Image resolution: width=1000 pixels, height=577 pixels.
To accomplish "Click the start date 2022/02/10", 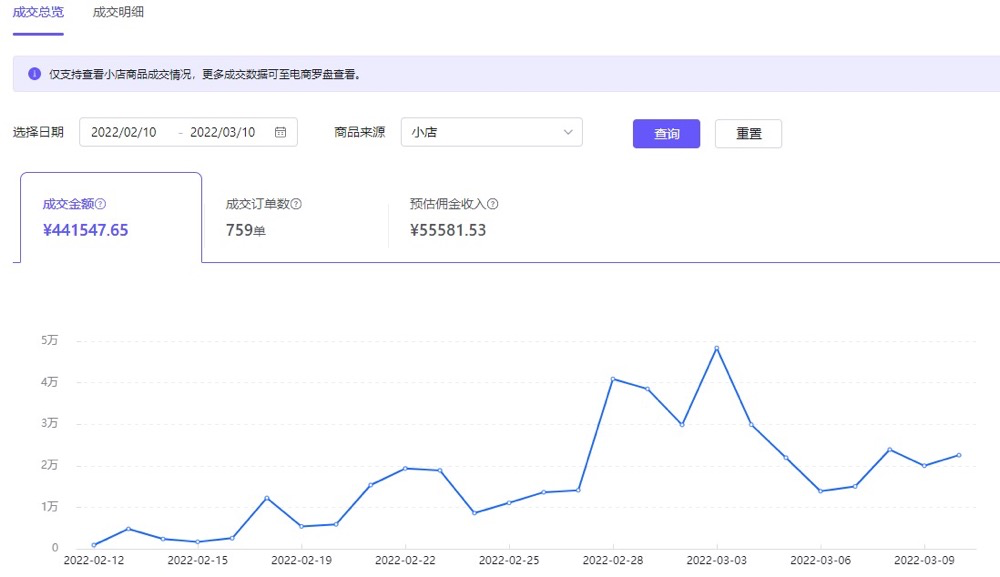I will pyautogui.click(x=122, y=131).
